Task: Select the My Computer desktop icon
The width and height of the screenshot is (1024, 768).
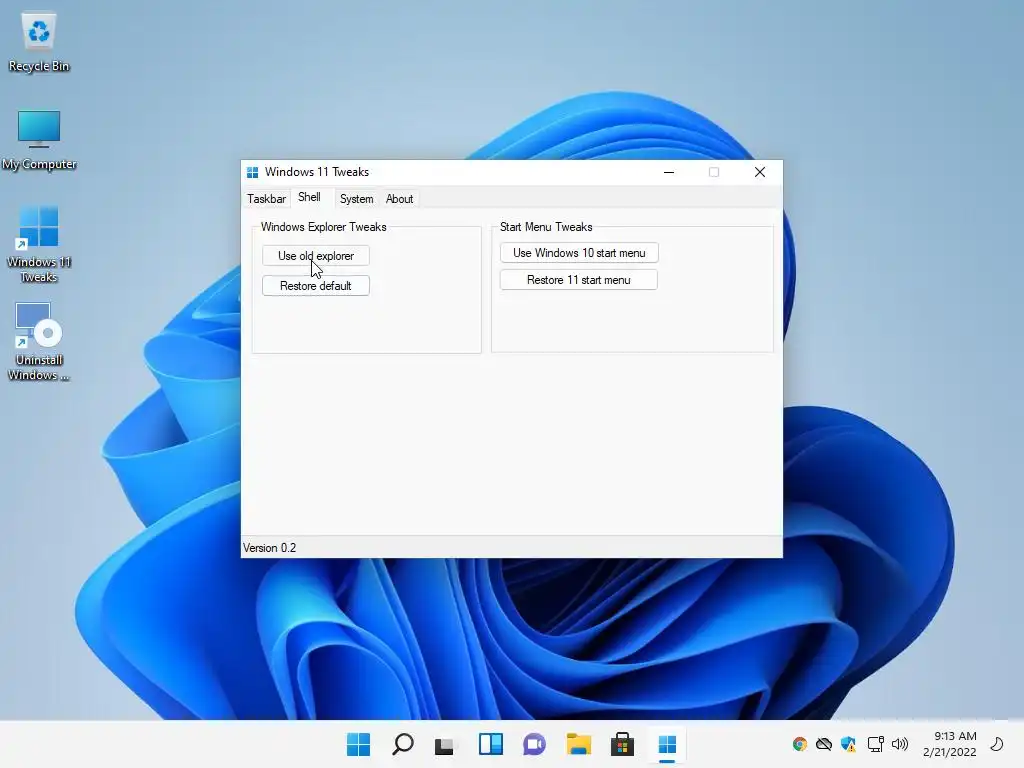Action: (x=39, y=140)
